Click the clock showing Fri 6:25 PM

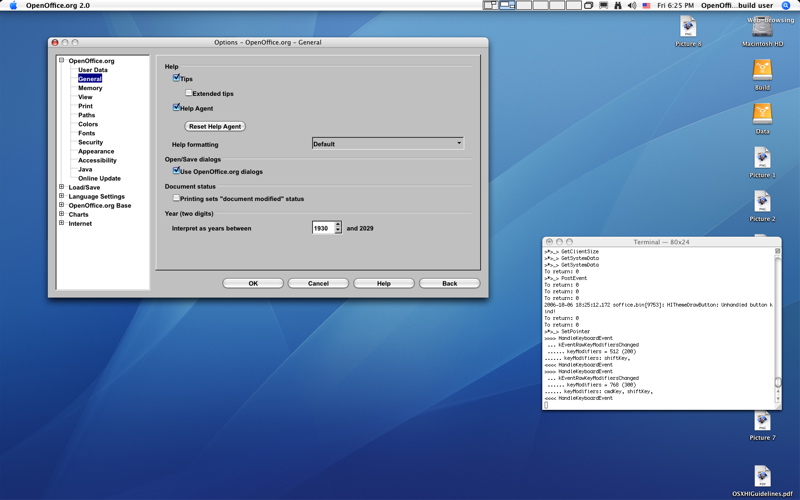[x=676, y=6]
